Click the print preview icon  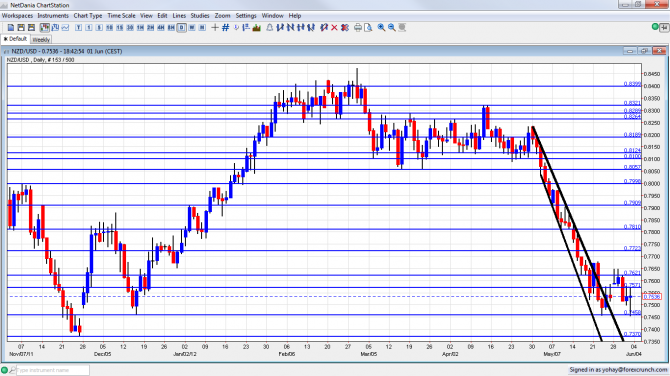(x=368, y=28)
